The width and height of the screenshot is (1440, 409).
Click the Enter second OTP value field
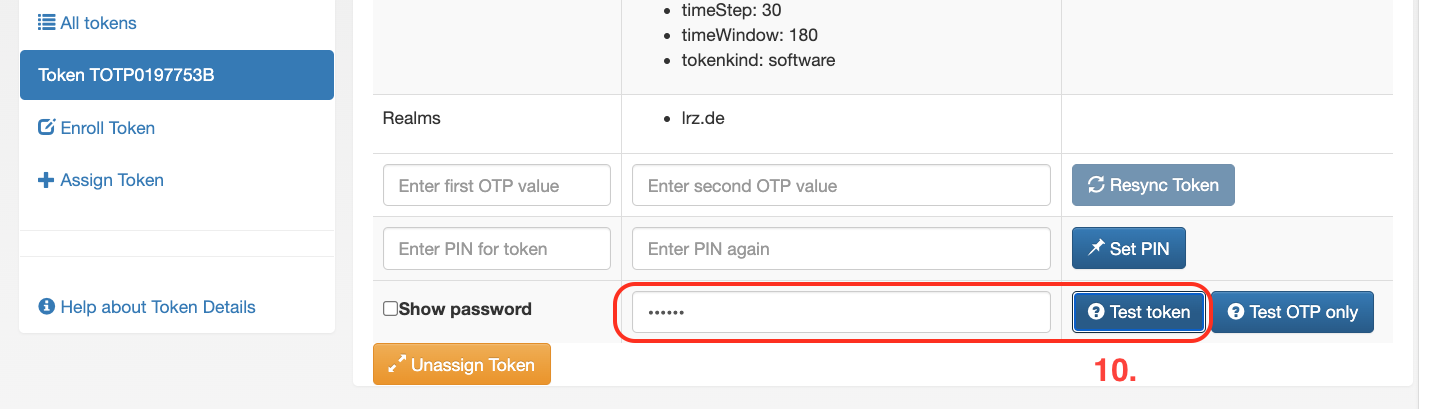pos(841,185)
